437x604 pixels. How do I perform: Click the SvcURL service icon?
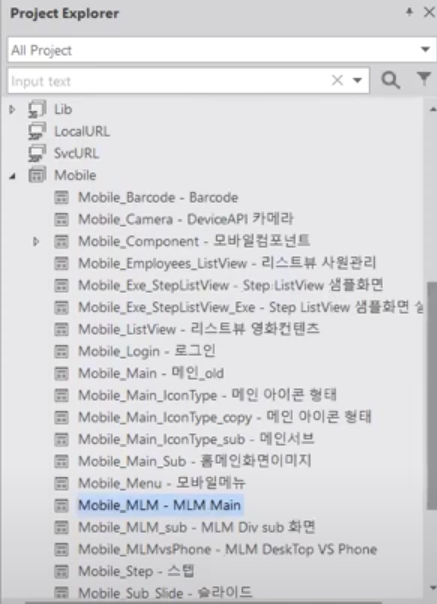coord(37,153)
